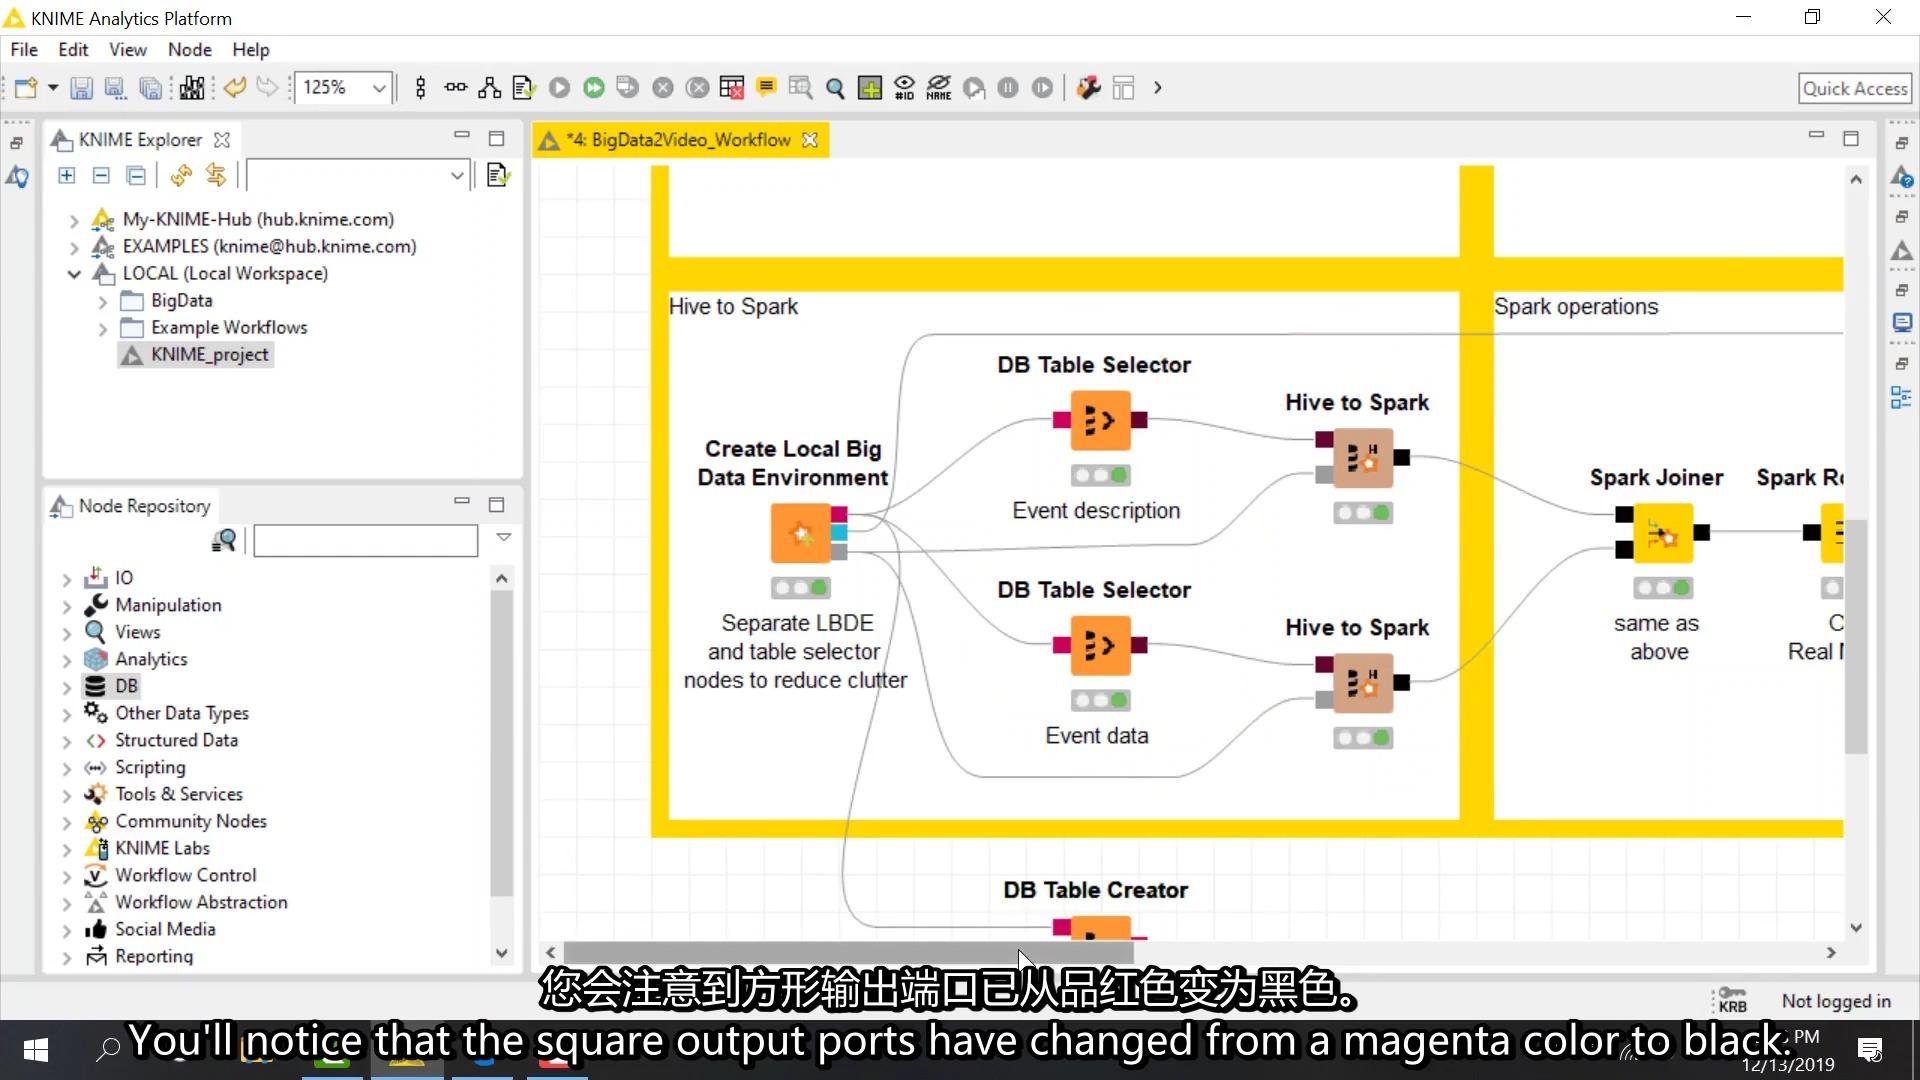Viewport: 1920px width, 1080px height.
Task: Click the Save workflow icon
Action: click(x=82, y=88)
